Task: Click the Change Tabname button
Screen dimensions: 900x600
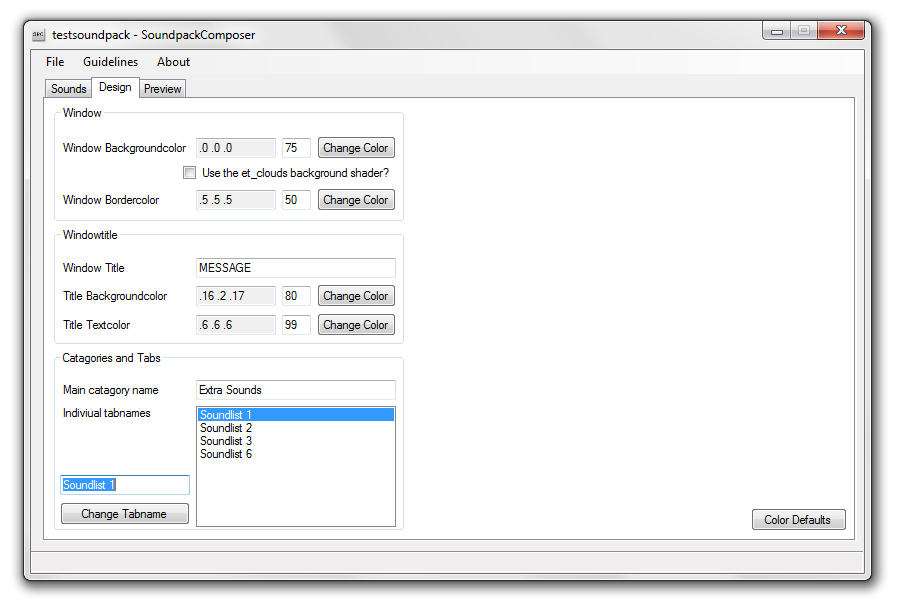Action: tap(124, 514)
